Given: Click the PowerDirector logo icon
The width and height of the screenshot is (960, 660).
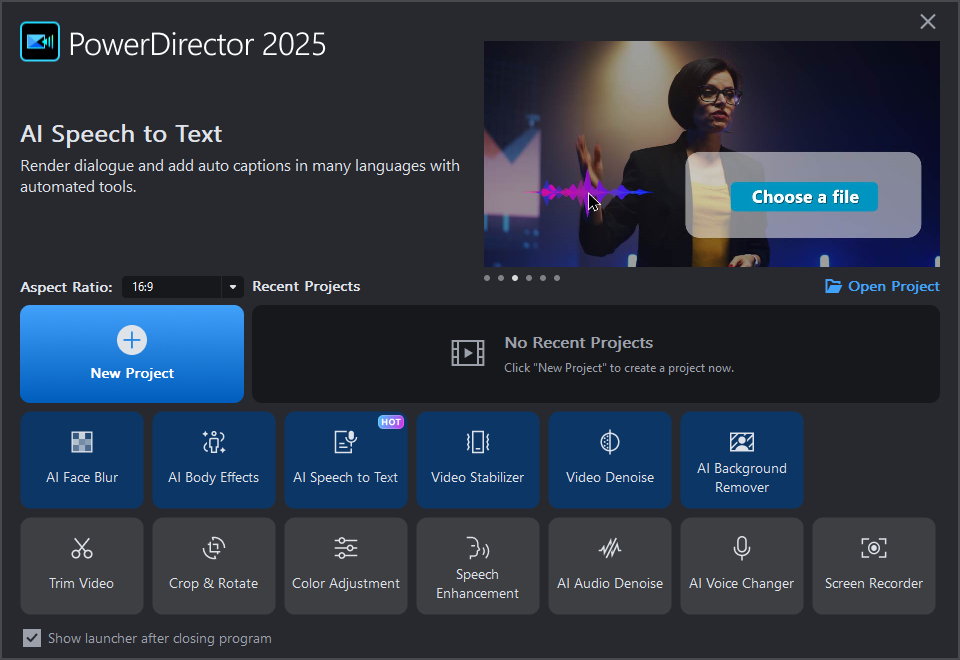Looking at the screenshot, I should 40,42.
